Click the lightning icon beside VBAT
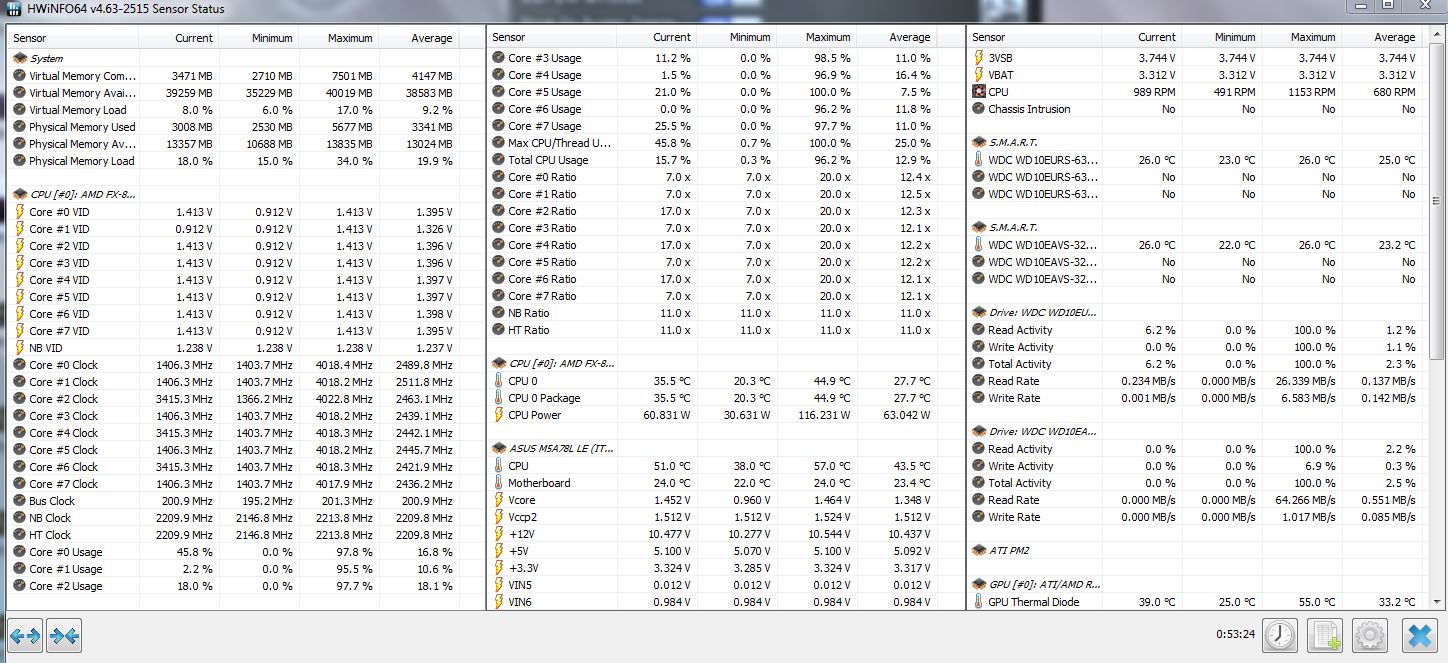 pyautogui.click(x=979, y=75)
